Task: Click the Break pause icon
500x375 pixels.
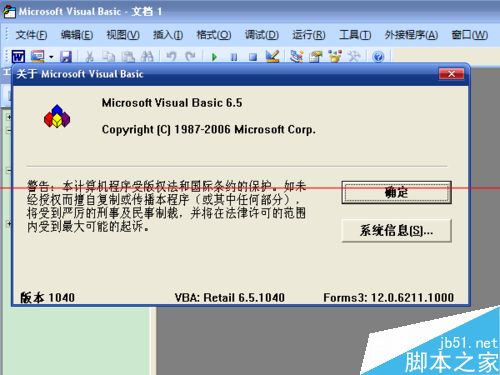Action: tap(234, 57)
